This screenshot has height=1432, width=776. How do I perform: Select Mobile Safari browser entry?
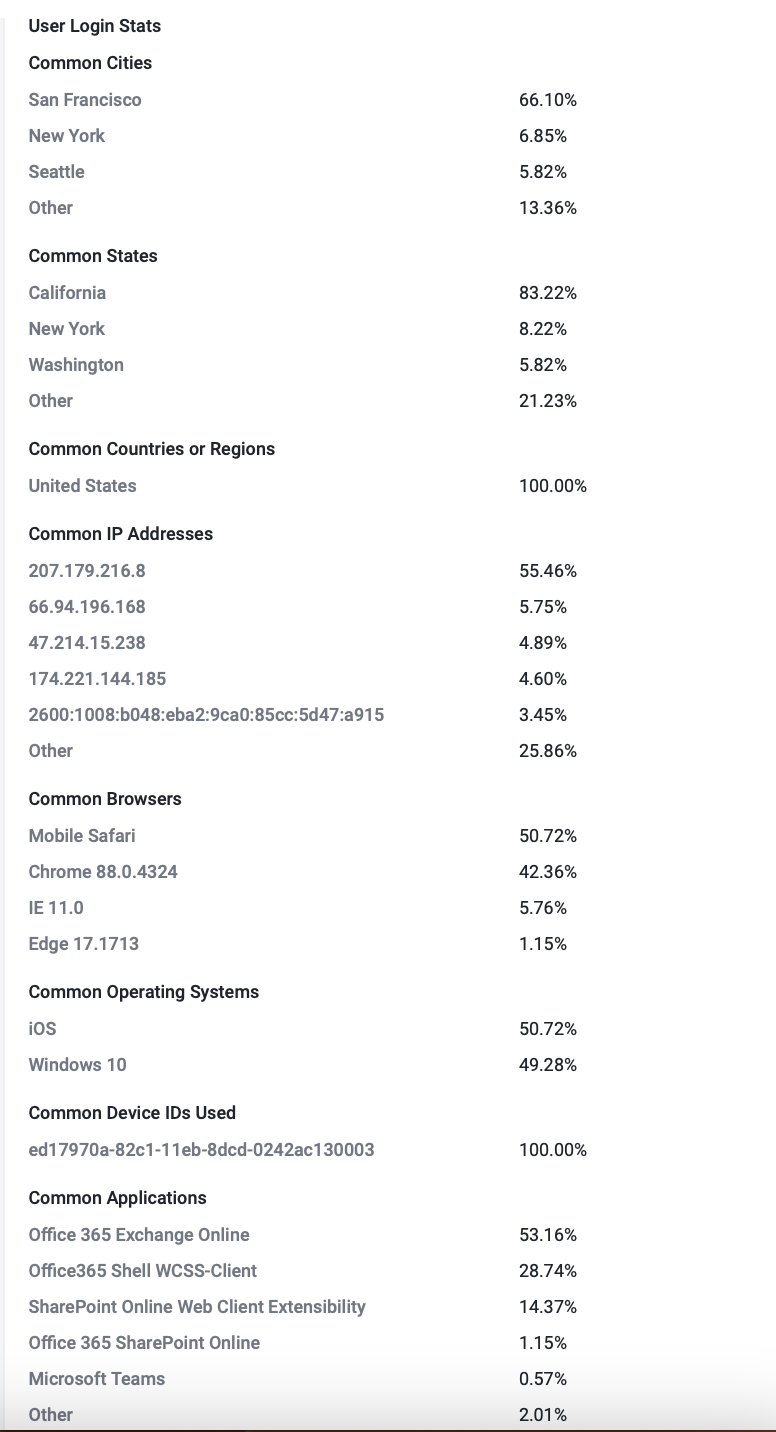[82, 836]
